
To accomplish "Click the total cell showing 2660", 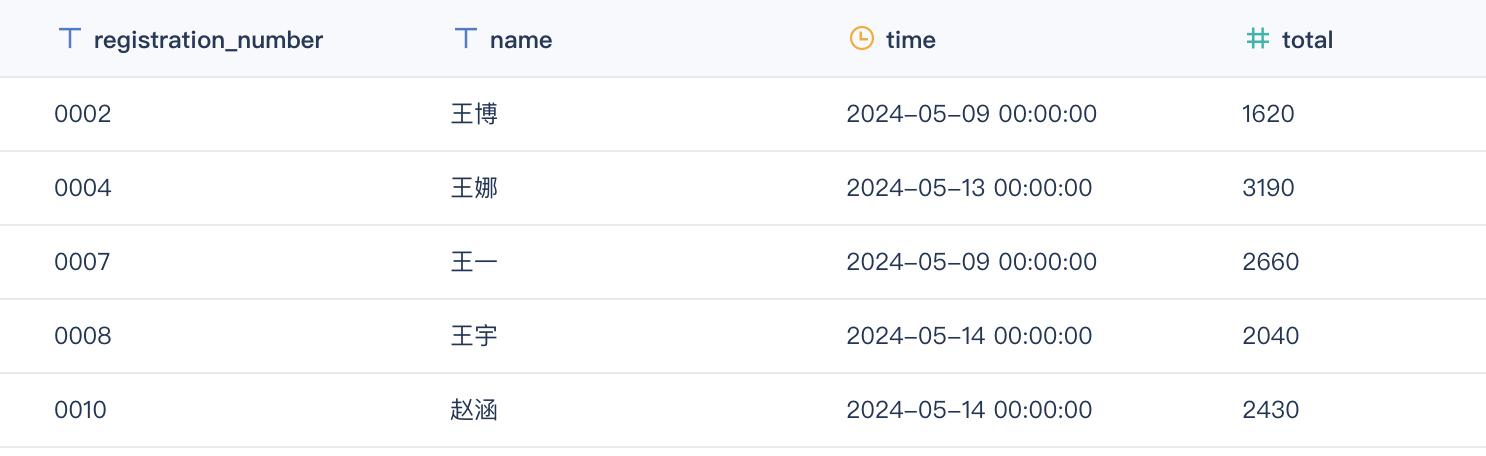I will (1270, 262).
